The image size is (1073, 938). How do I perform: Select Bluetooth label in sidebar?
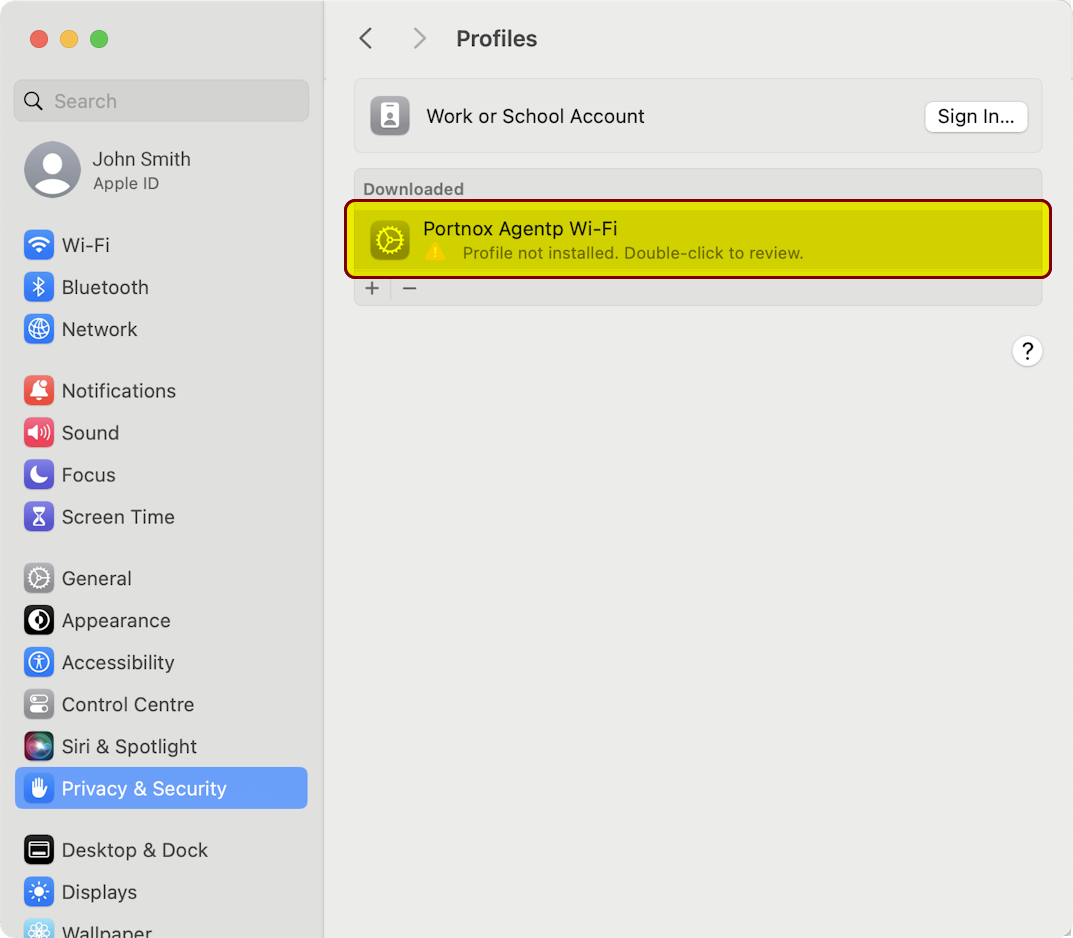click(105, 287)
